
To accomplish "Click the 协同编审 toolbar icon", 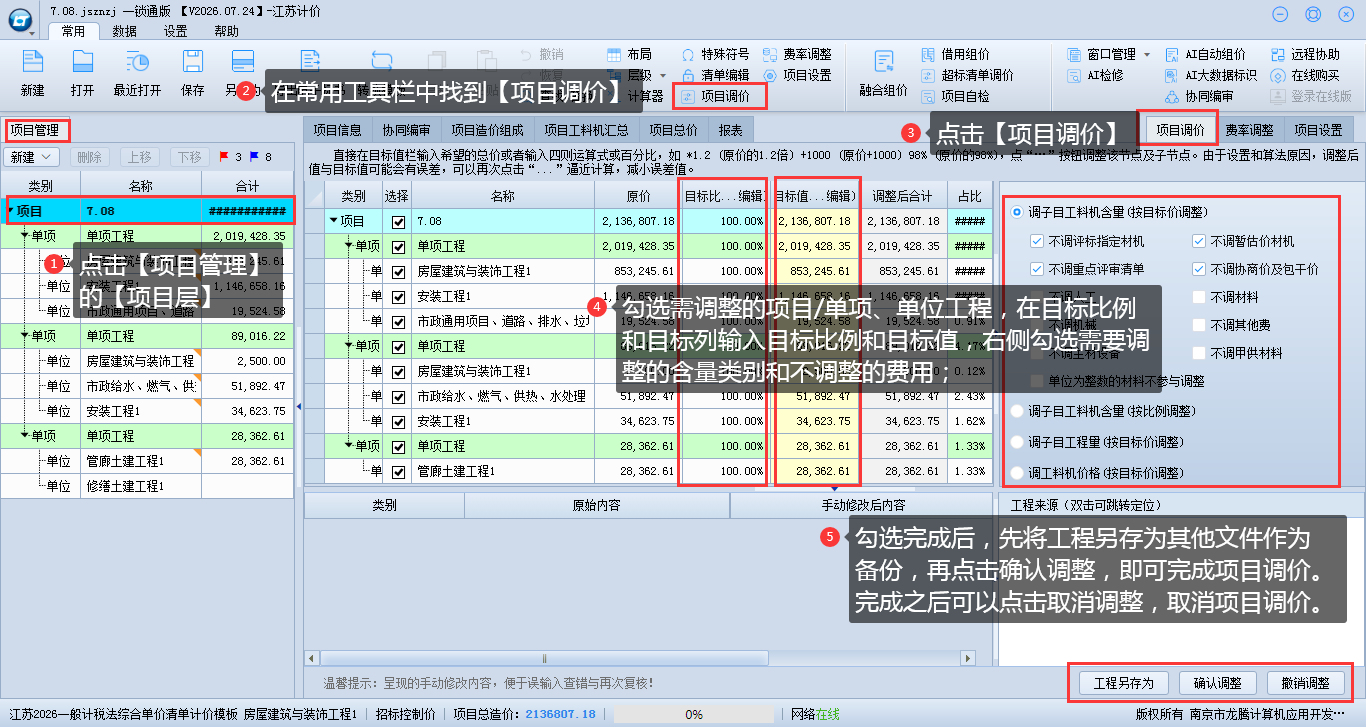I will click(x=1173, y=97).
